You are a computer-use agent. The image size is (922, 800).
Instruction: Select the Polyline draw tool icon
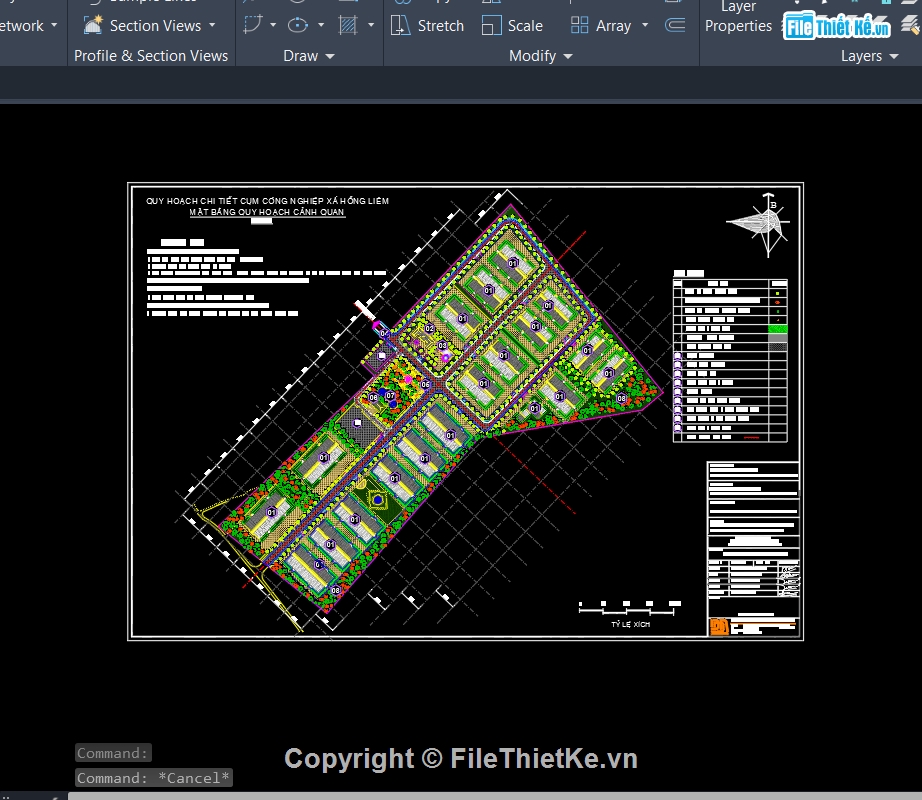point(253,25)
